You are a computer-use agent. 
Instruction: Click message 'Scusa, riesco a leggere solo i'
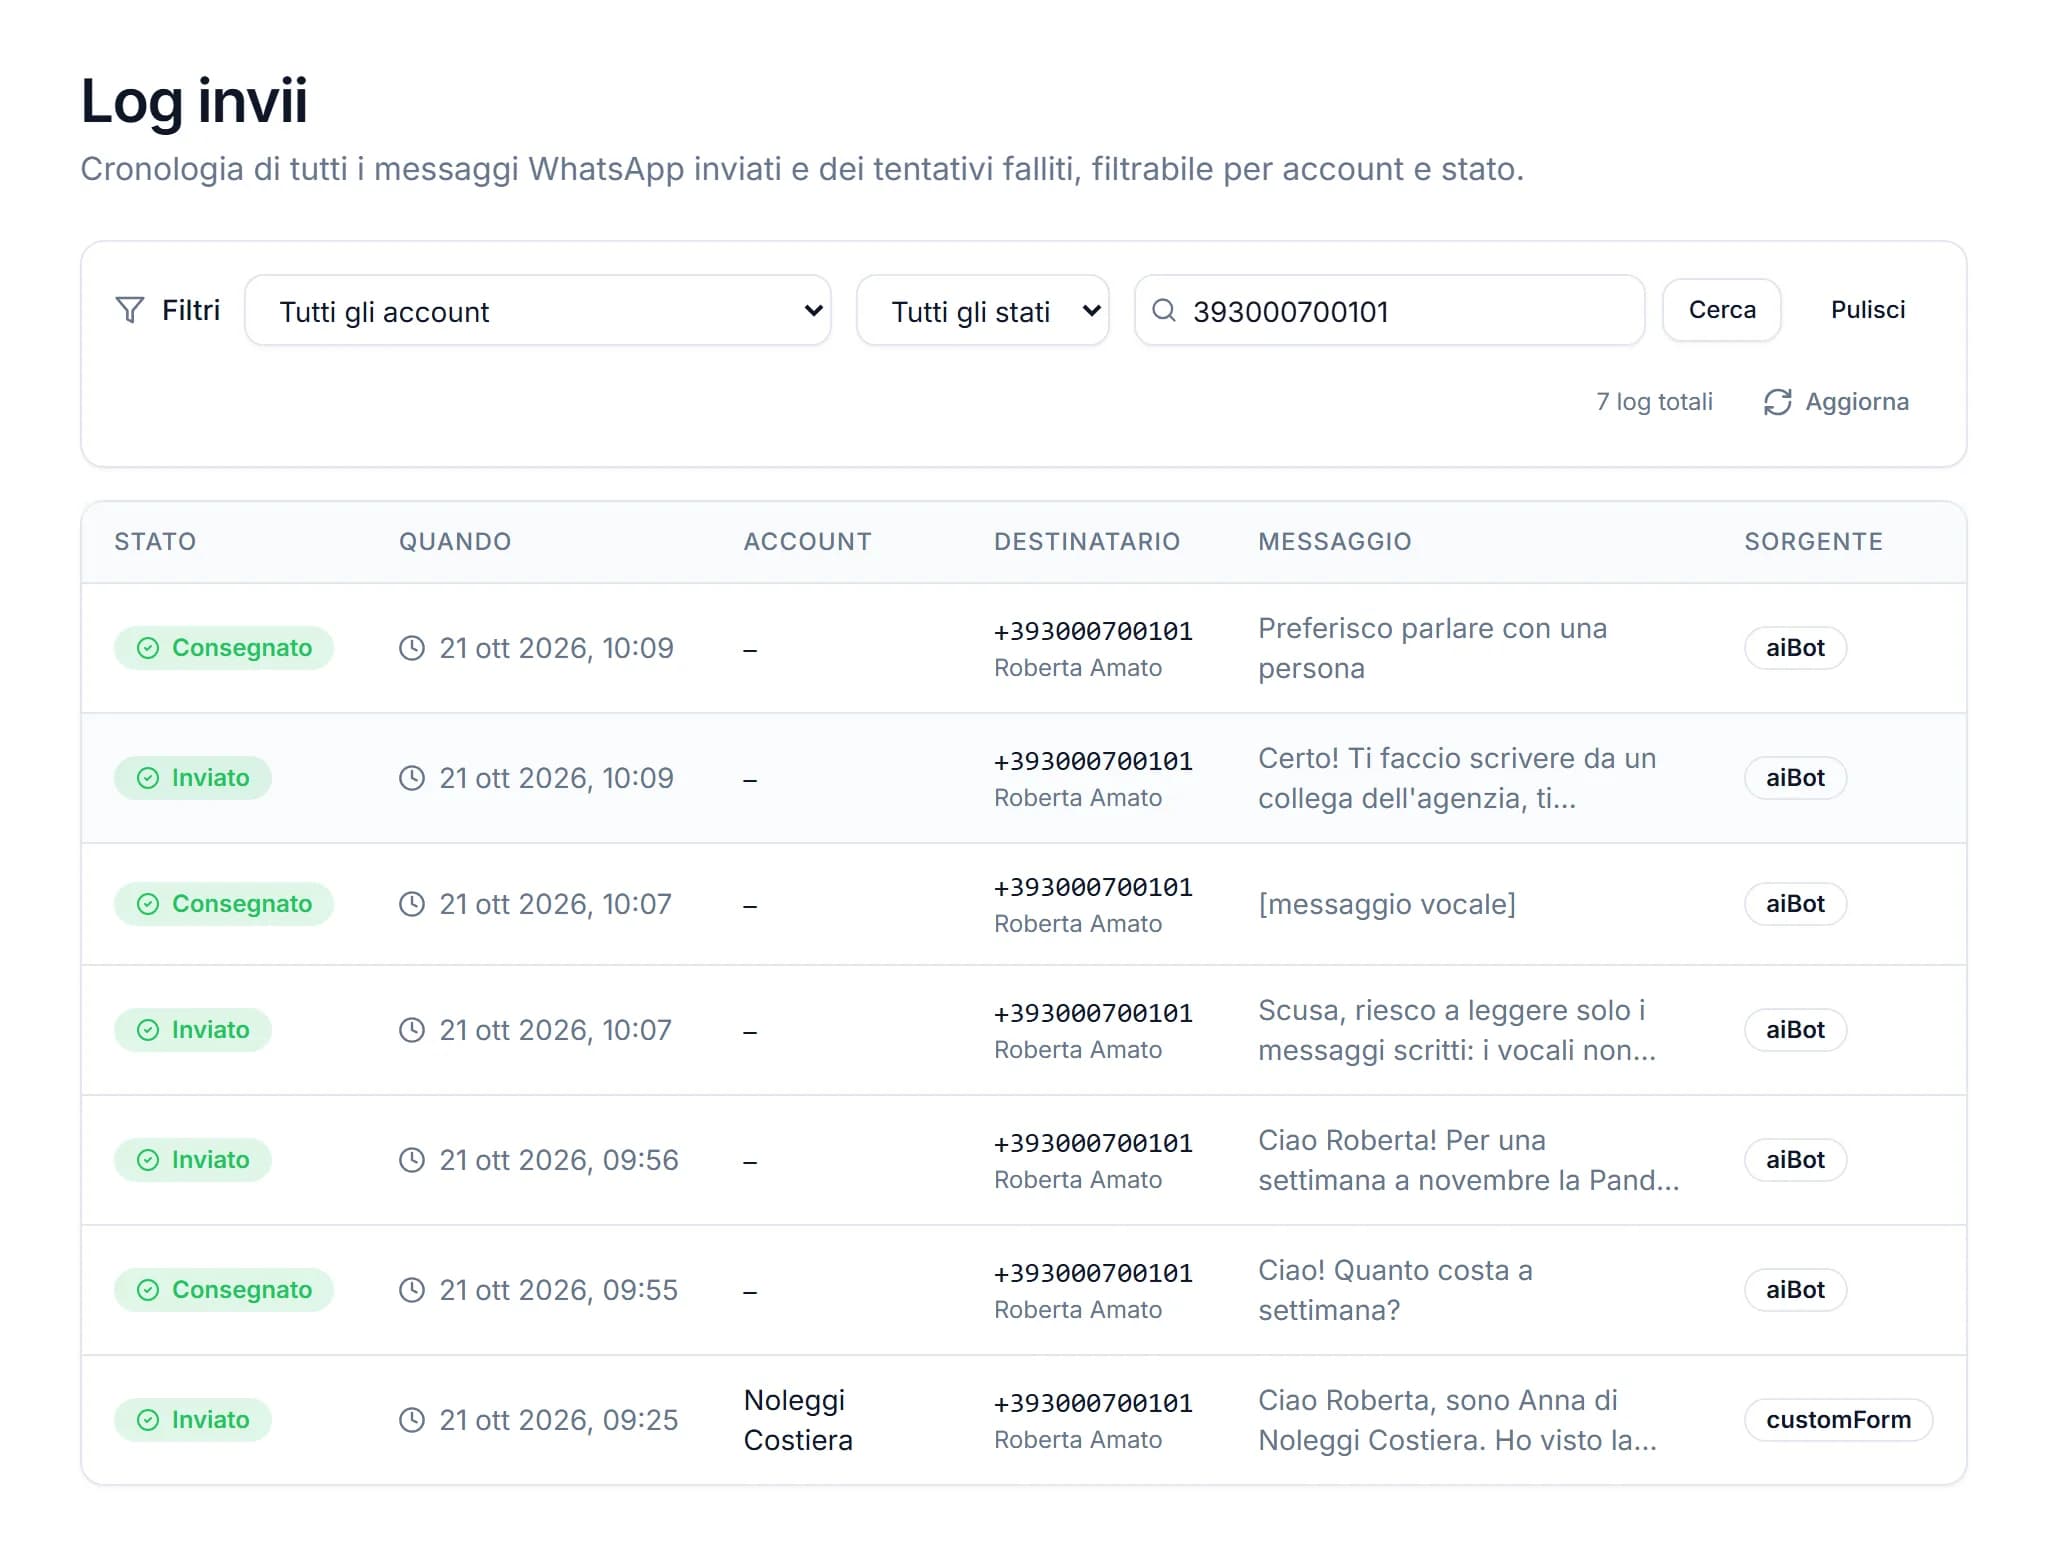(x=1457, y=1030)
